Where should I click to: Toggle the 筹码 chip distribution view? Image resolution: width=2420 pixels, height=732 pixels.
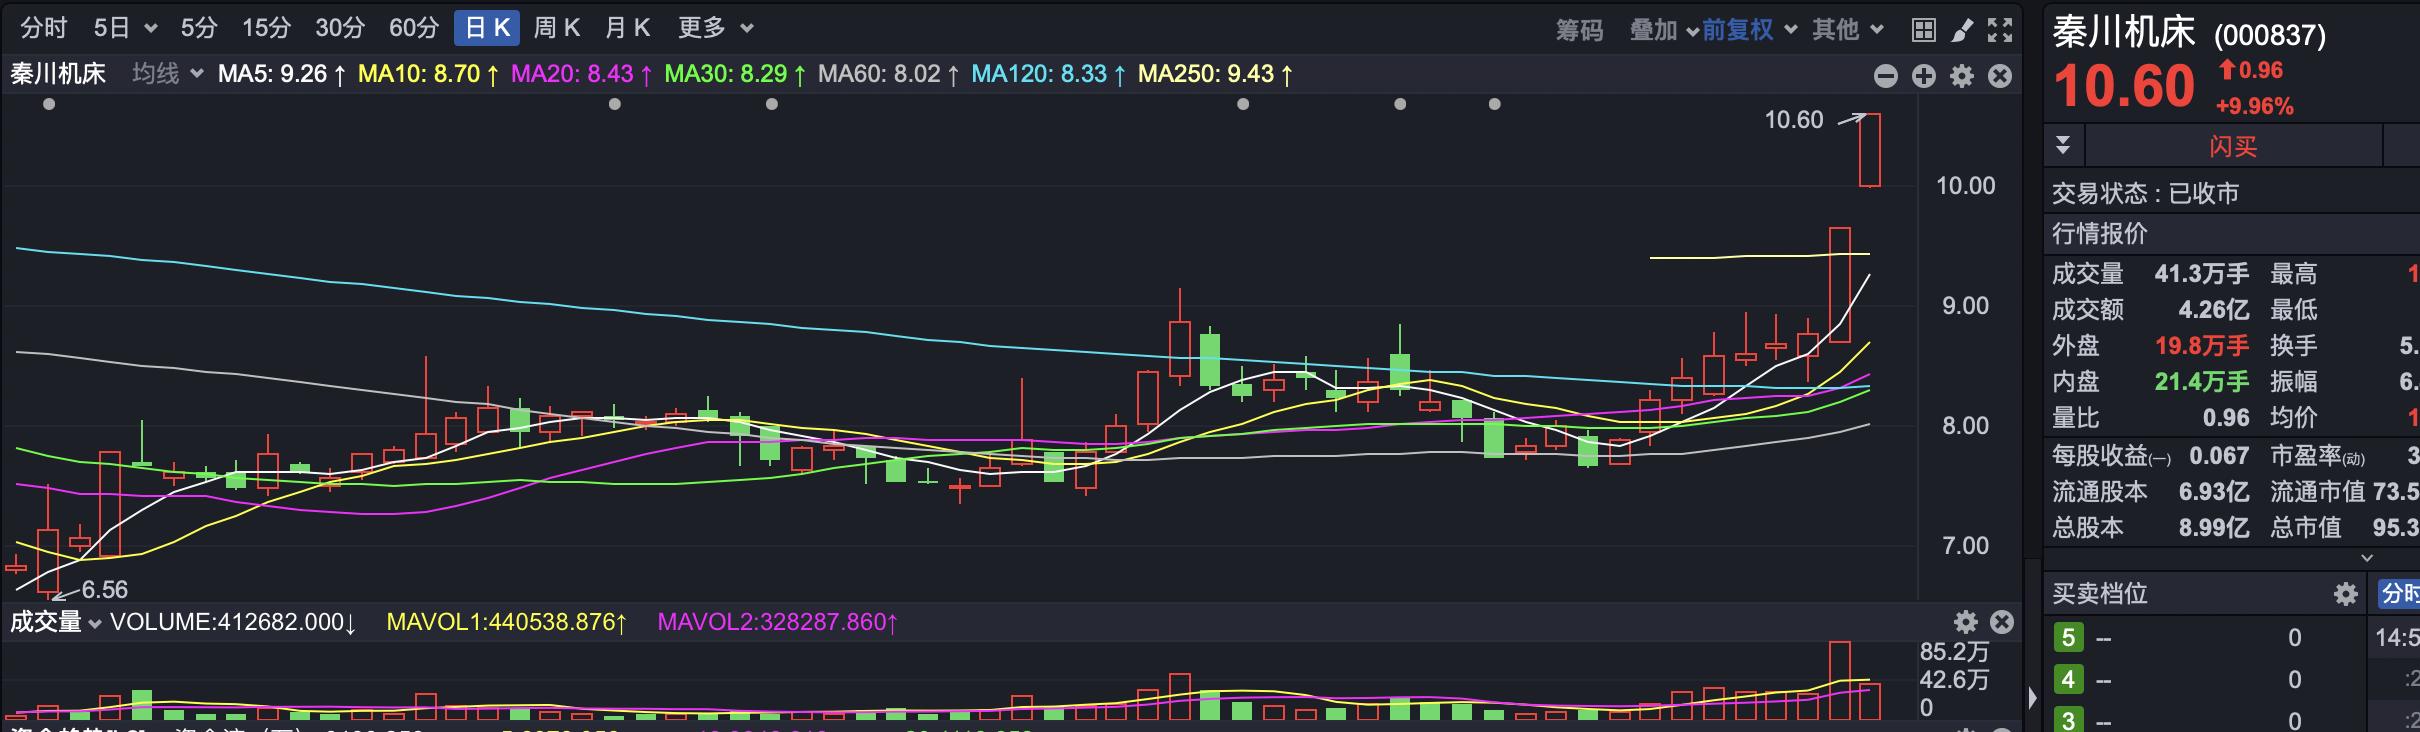click(1579, 30)
